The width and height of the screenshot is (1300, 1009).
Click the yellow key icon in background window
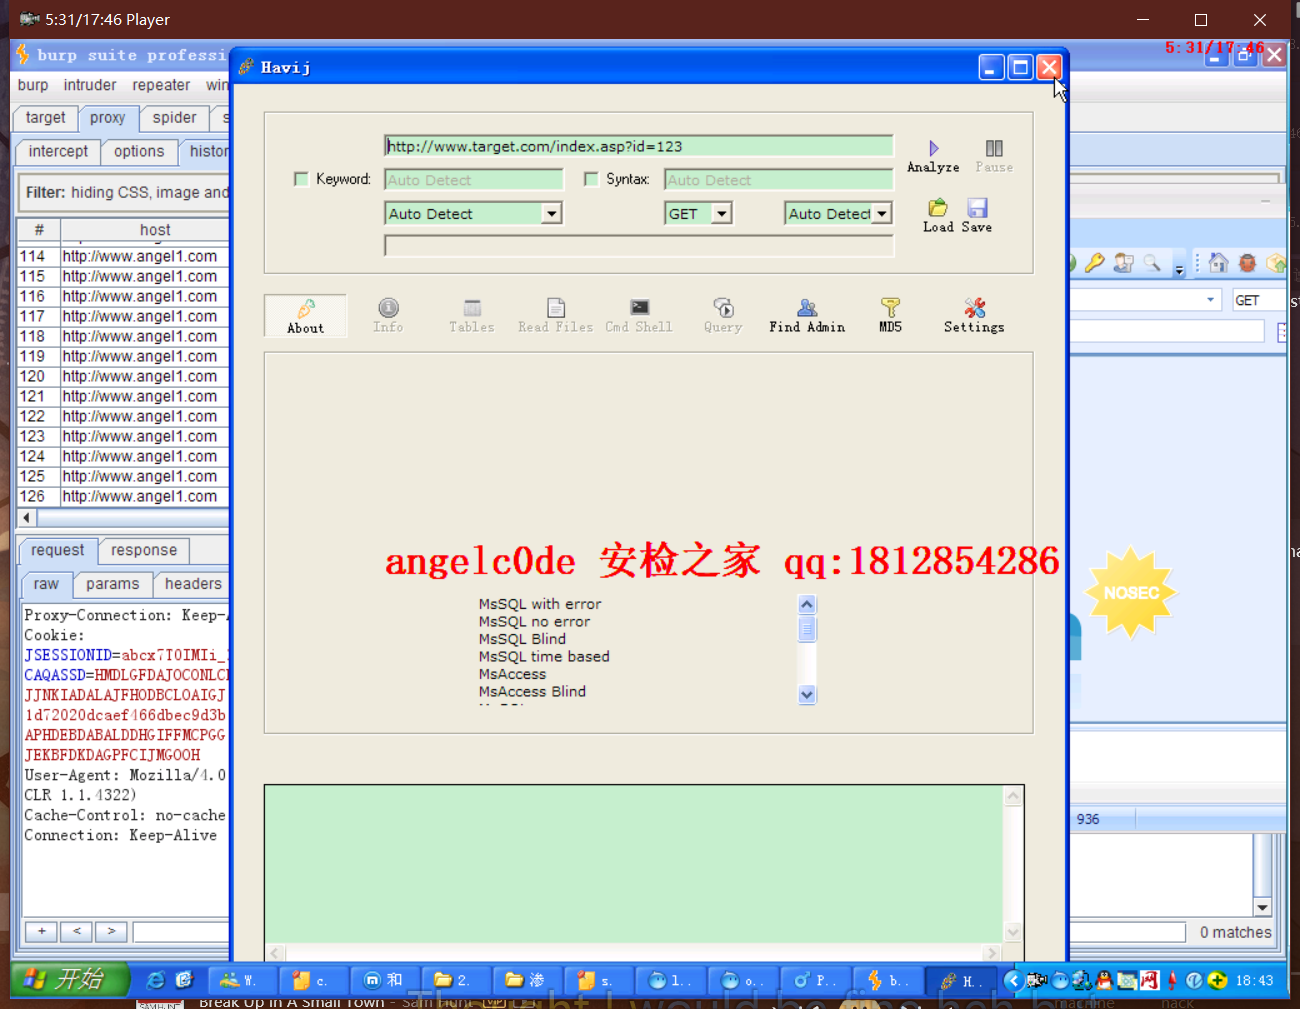pos(1095,263)
